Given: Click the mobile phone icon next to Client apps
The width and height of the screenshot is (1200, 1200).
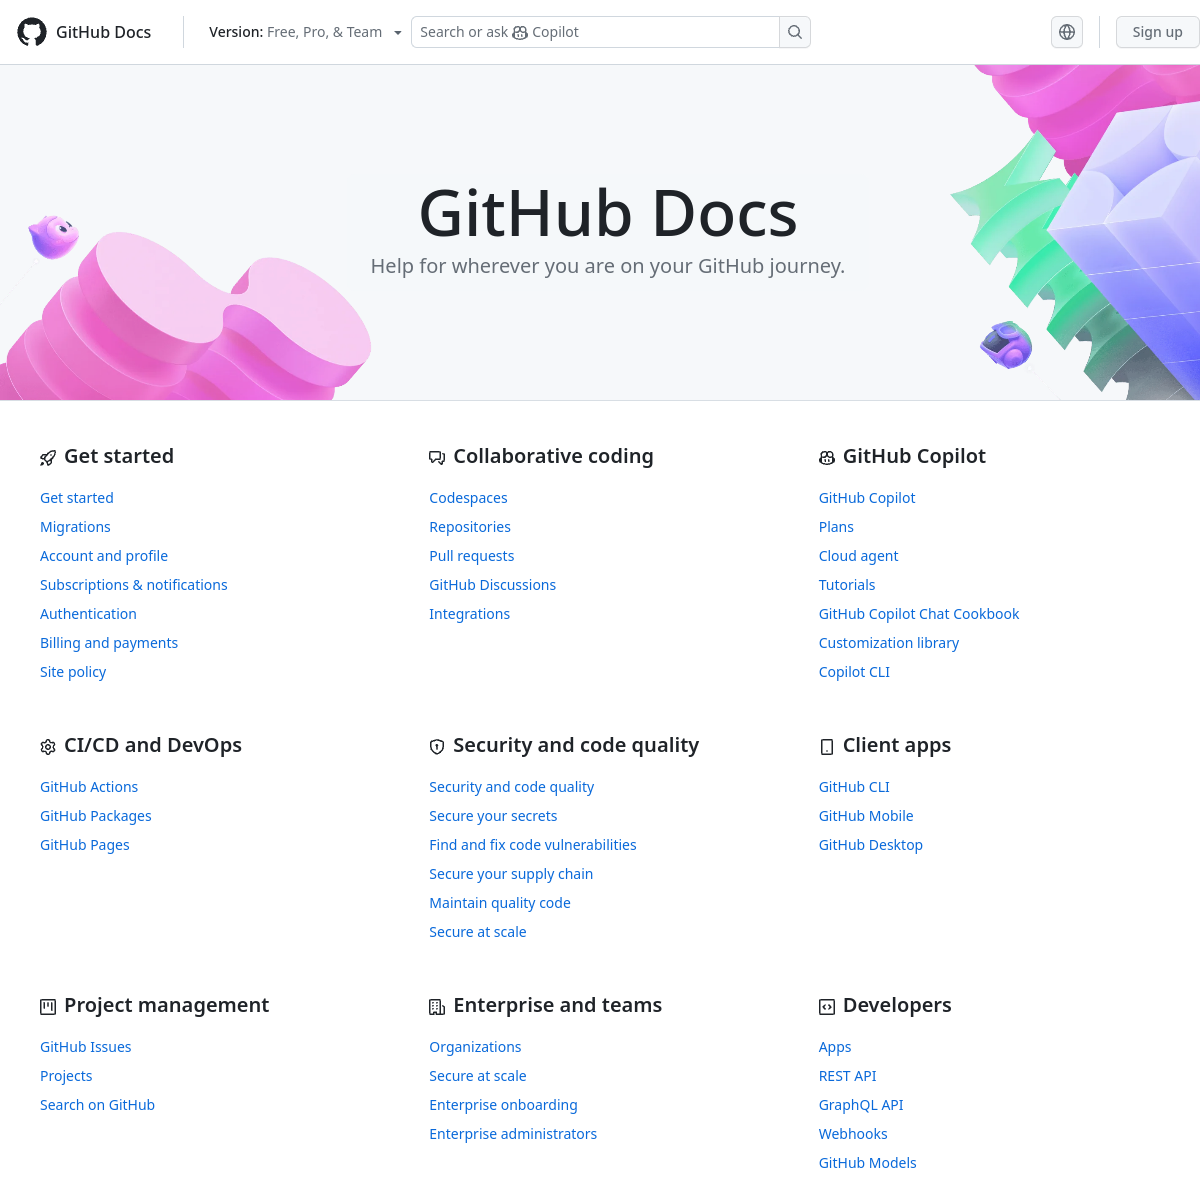Looking at the screenshot, I should [826, 746].
